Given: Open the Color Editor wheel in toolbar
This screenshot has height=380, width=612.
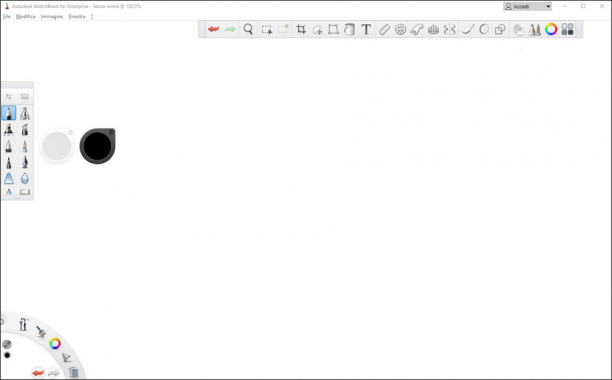Looking at the screenshot, I should [551, 29].
